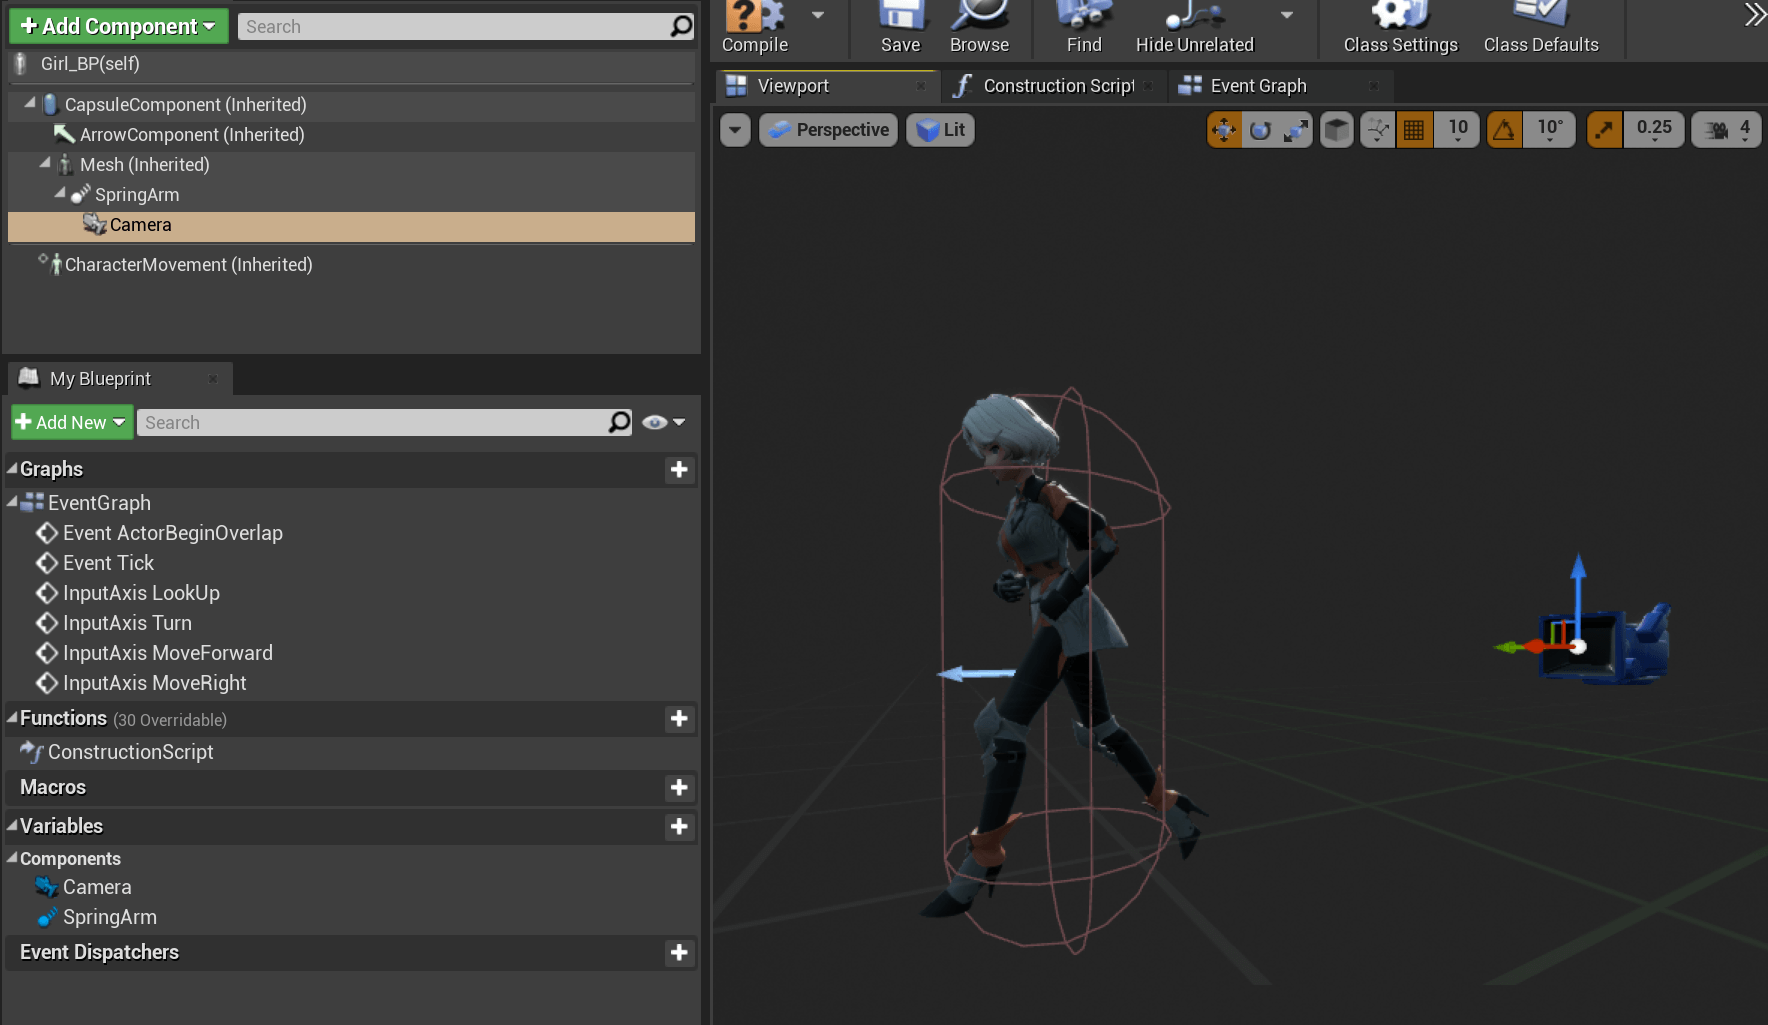Select the rotate gizmo mode icon
The width and height of the screenshot is (1768, 1025).
tap(1260, 130)
